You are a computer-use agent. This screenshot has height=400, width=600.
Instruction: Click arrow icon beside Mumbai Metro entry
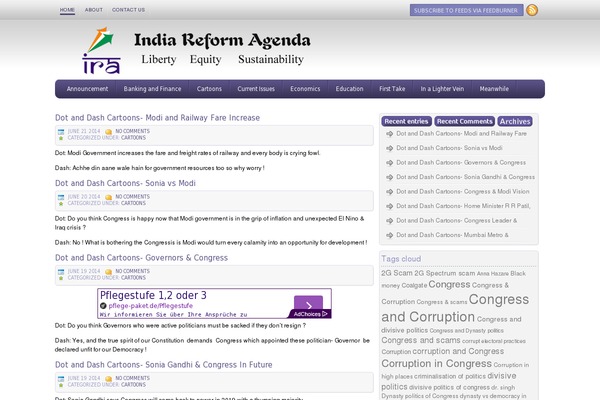pos(390,235)
